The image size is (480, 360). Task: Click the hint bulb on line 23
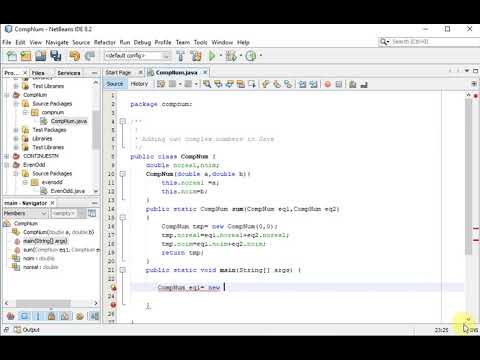[x=114, y=287]
